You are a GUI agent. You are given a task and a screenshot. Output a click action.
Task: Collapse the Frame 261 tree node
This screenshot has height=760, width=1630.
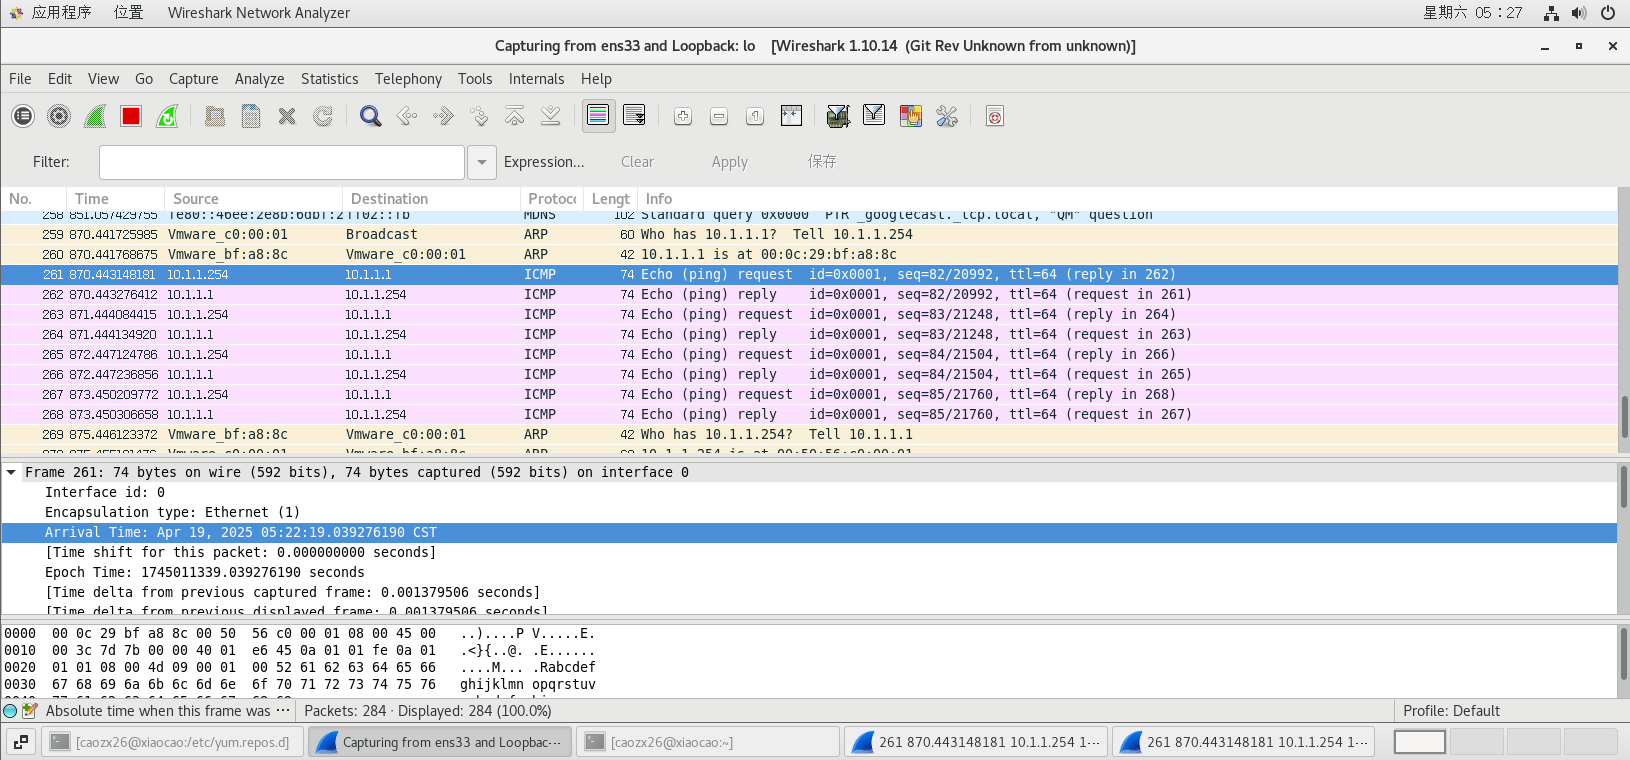(11, 472)
